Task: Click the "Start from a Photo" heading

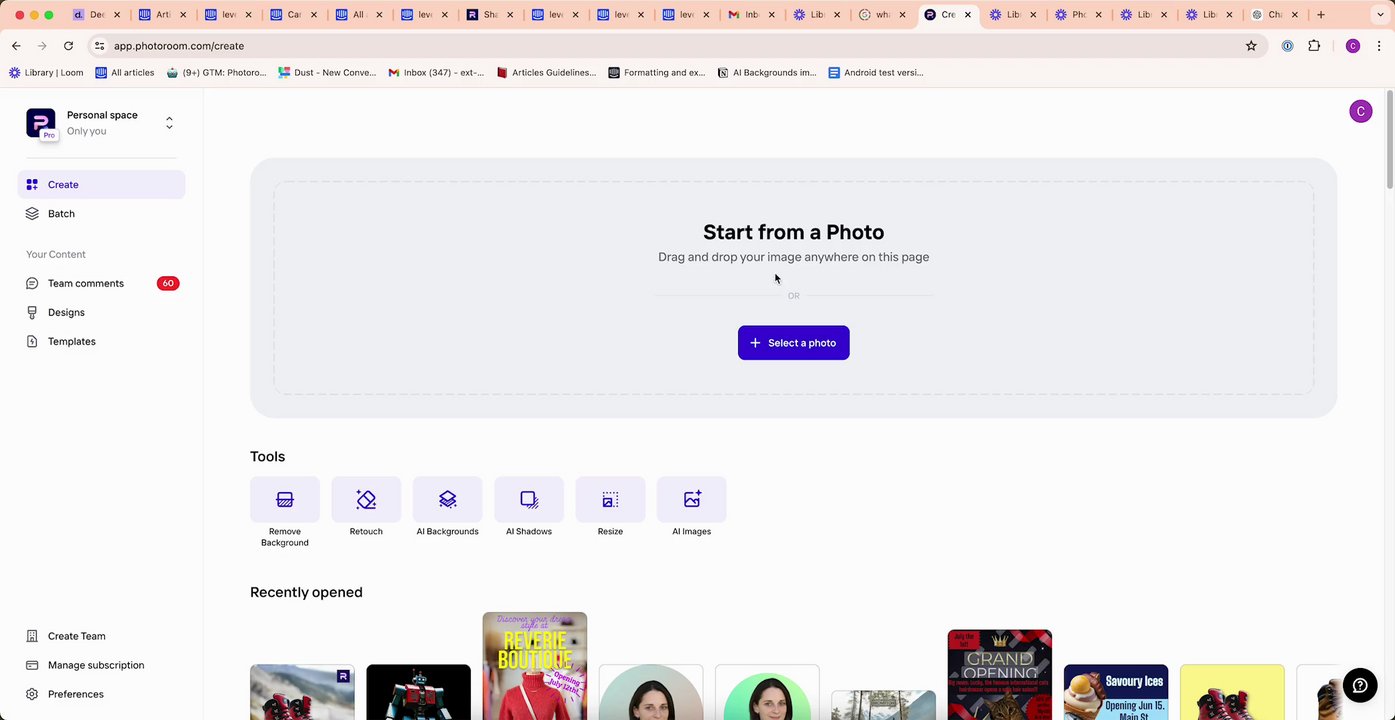Action: pyautogui.click(x=794, y=232)
